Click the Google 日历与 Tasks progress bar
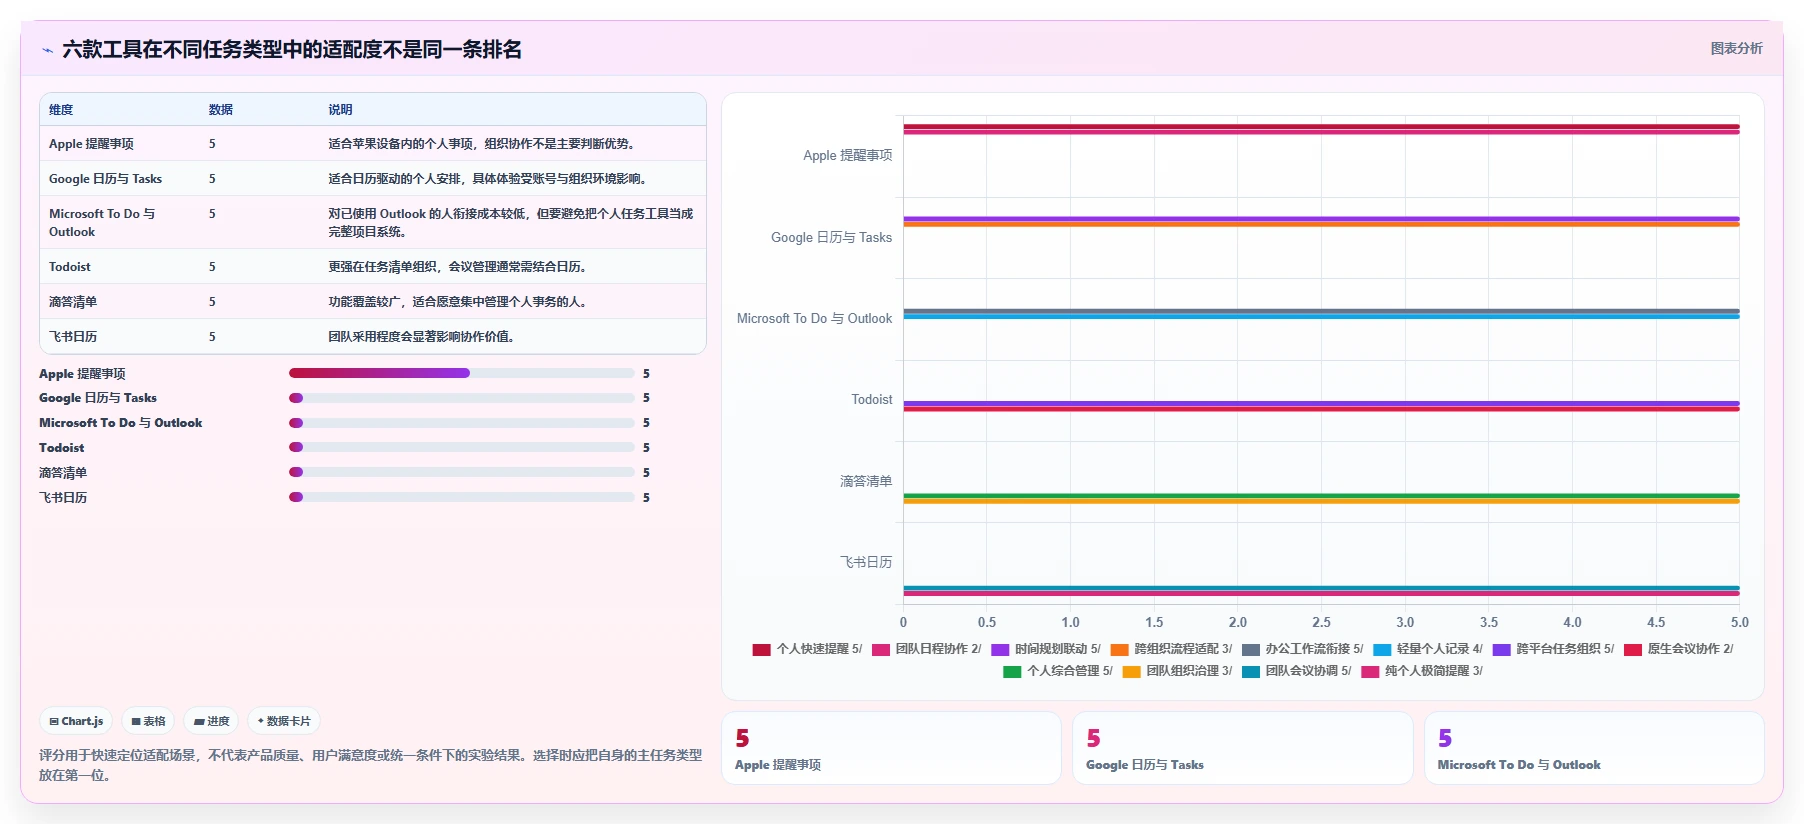 pyautogui.click(x=462, y=398)
